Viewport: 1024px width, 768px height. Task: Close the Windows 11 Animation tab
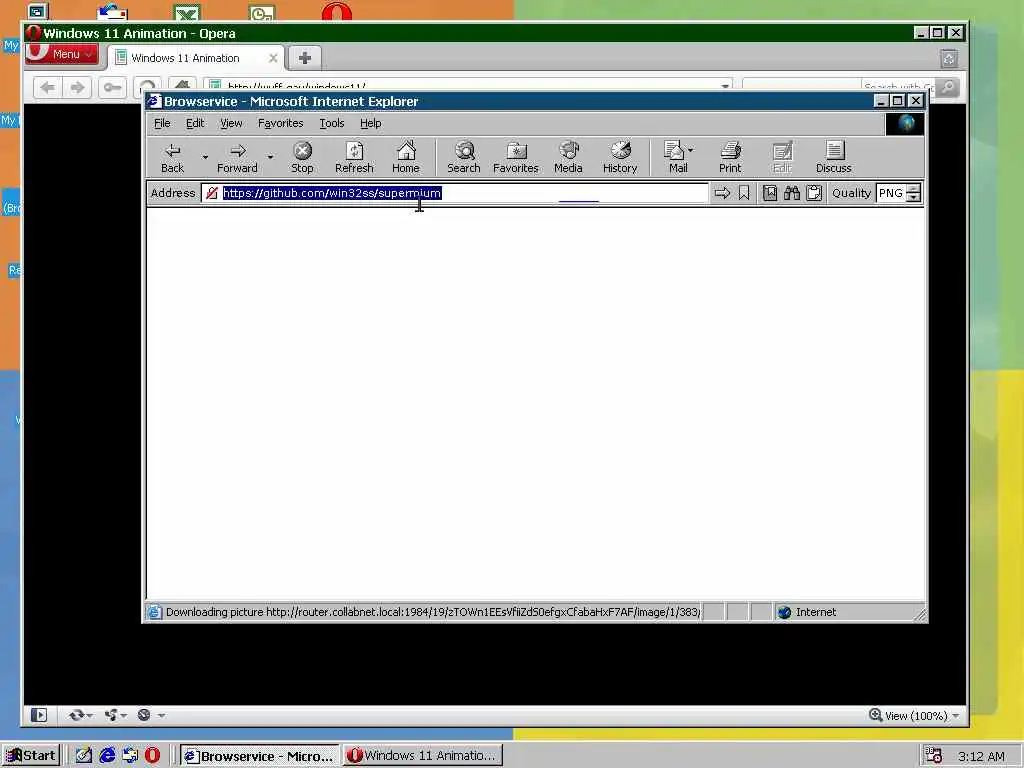tap(273, 58)
